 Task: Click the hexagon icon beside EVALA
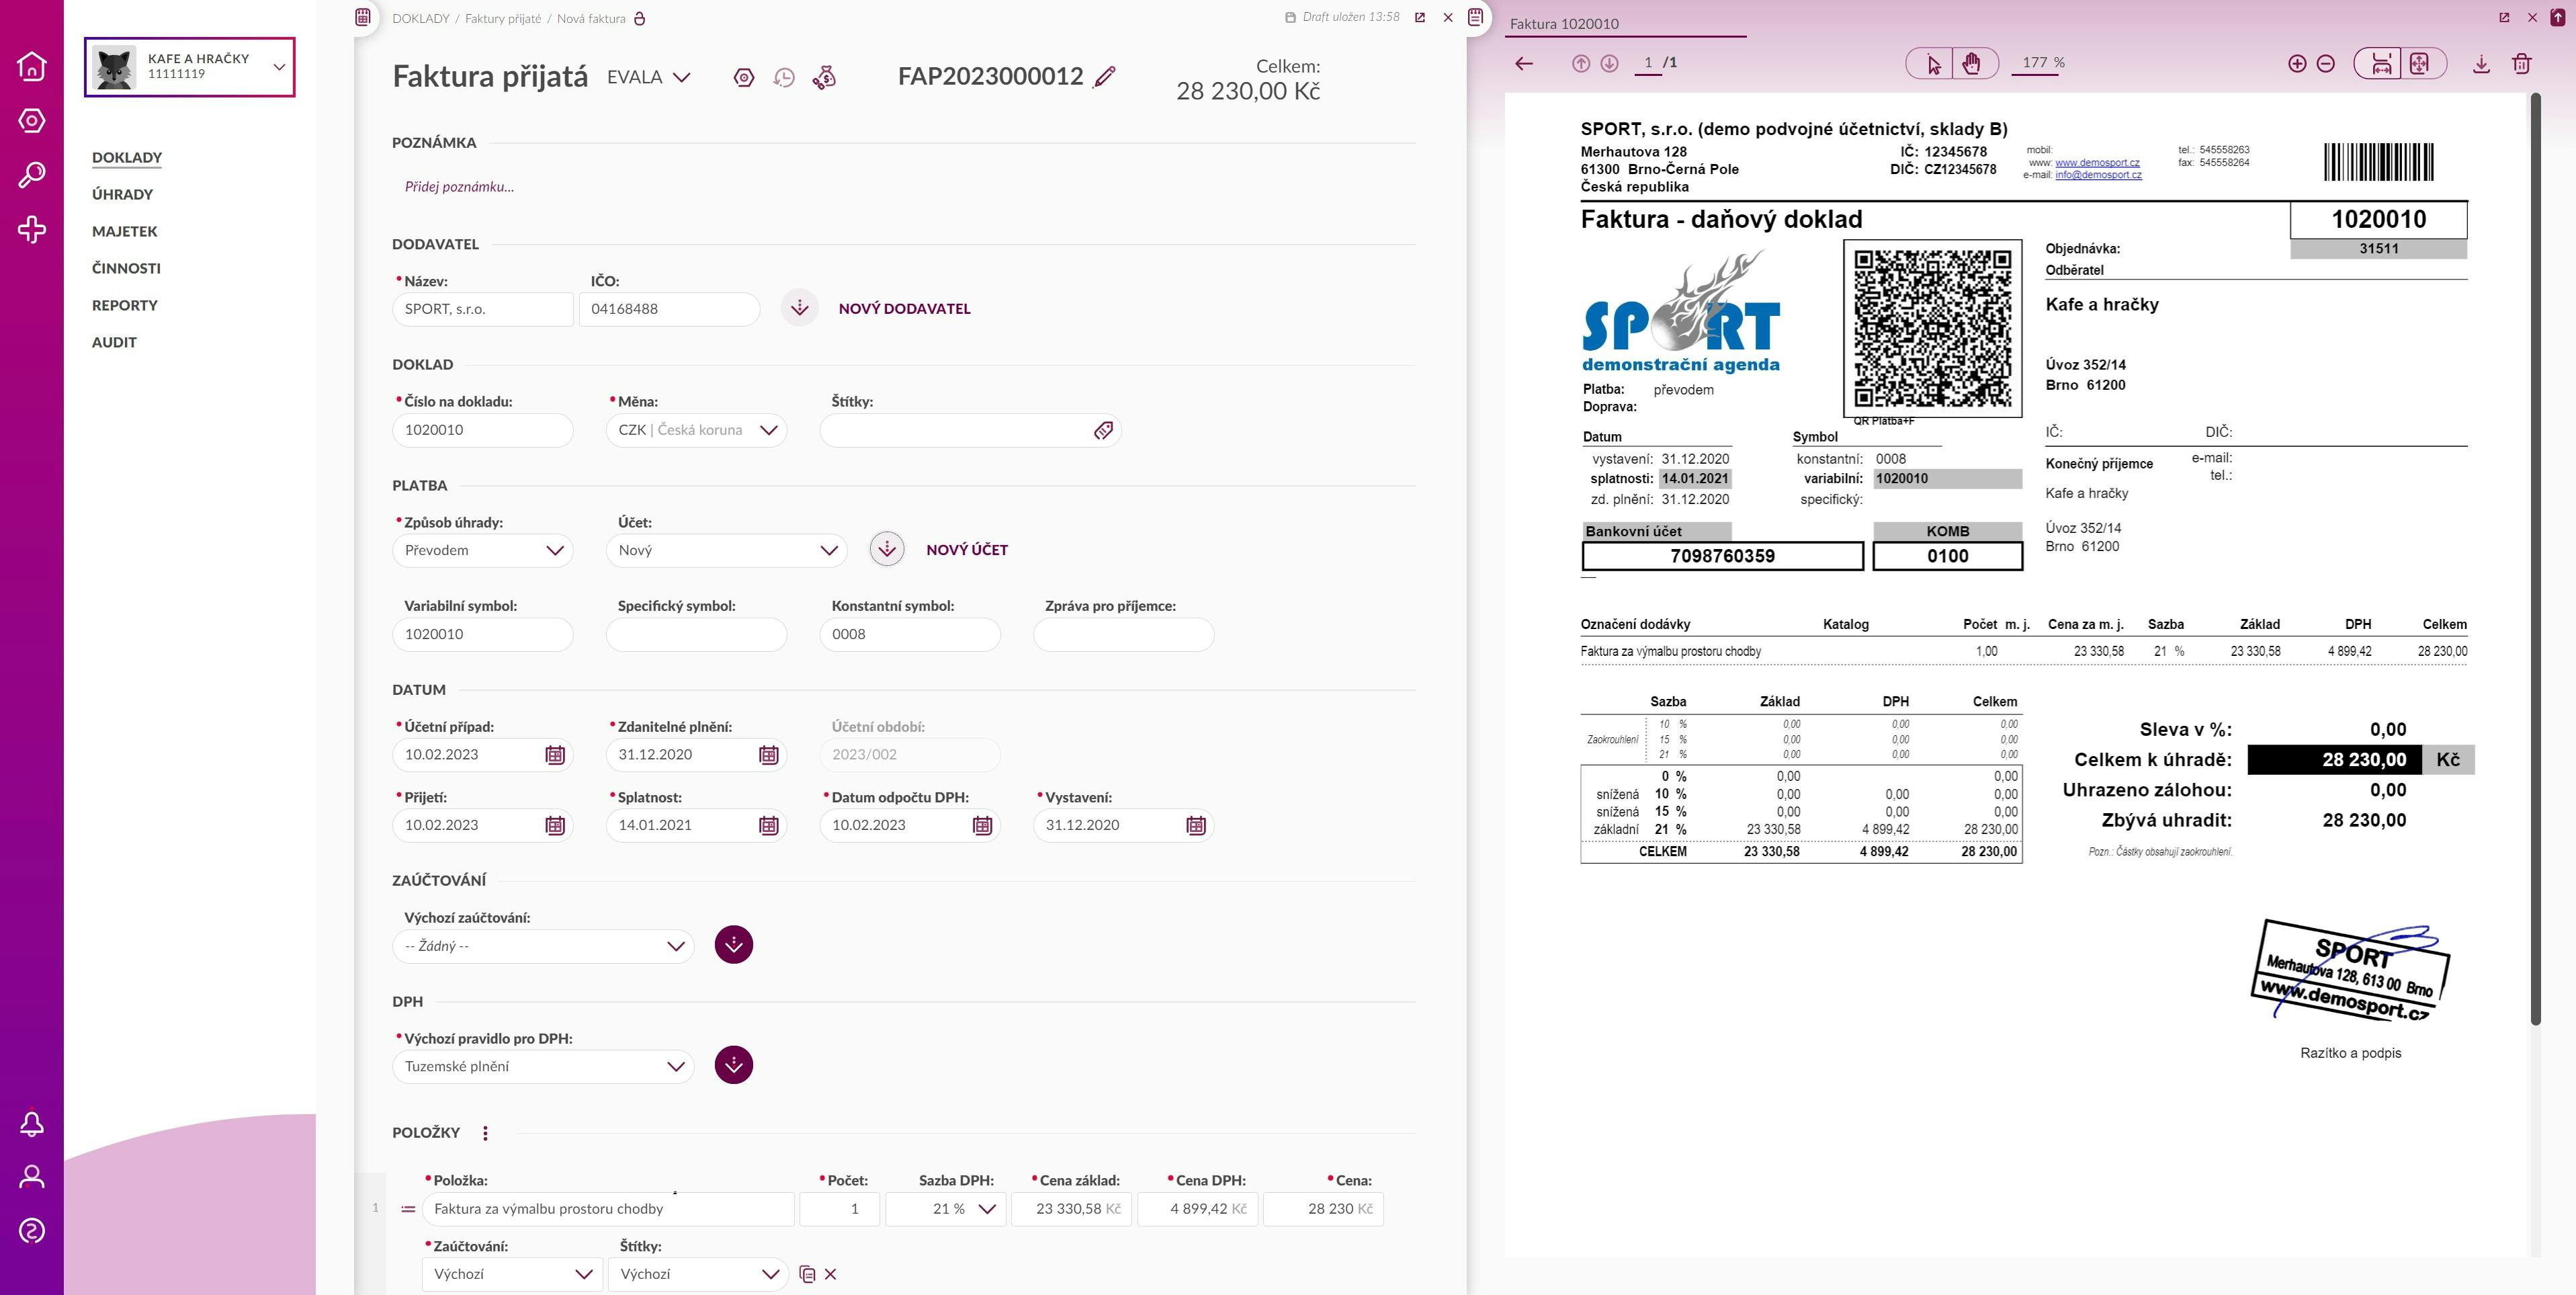pyautogui.click(x=744, y=78)
